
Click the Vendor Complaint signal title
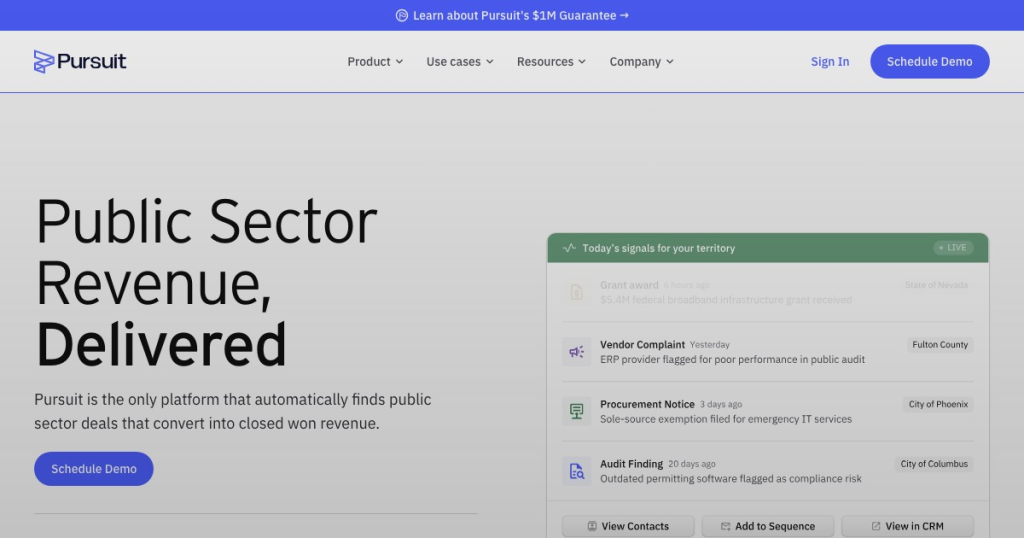[642, 345]
